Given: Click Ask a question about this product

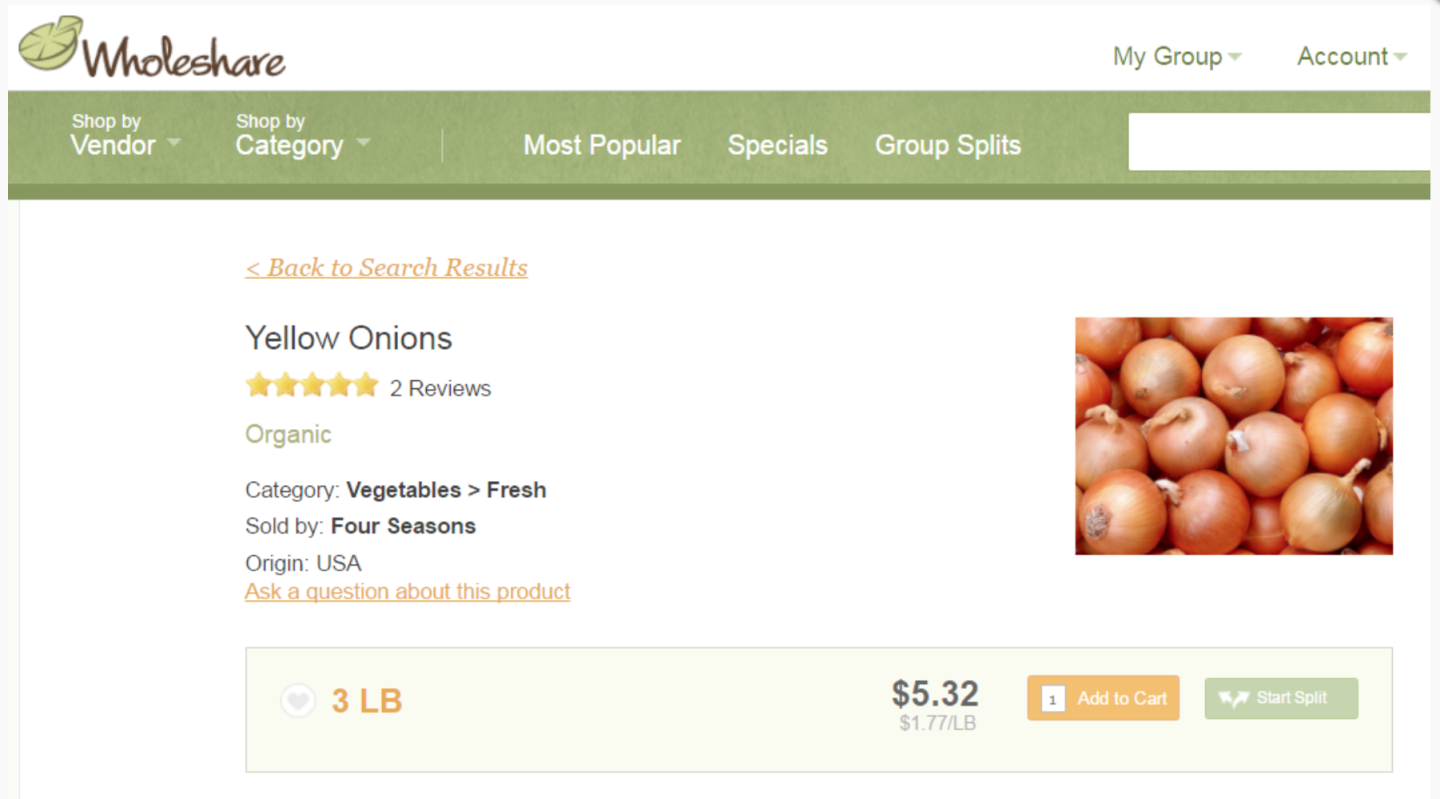Looking at the screenshot, I should click(x=407, y=592).
